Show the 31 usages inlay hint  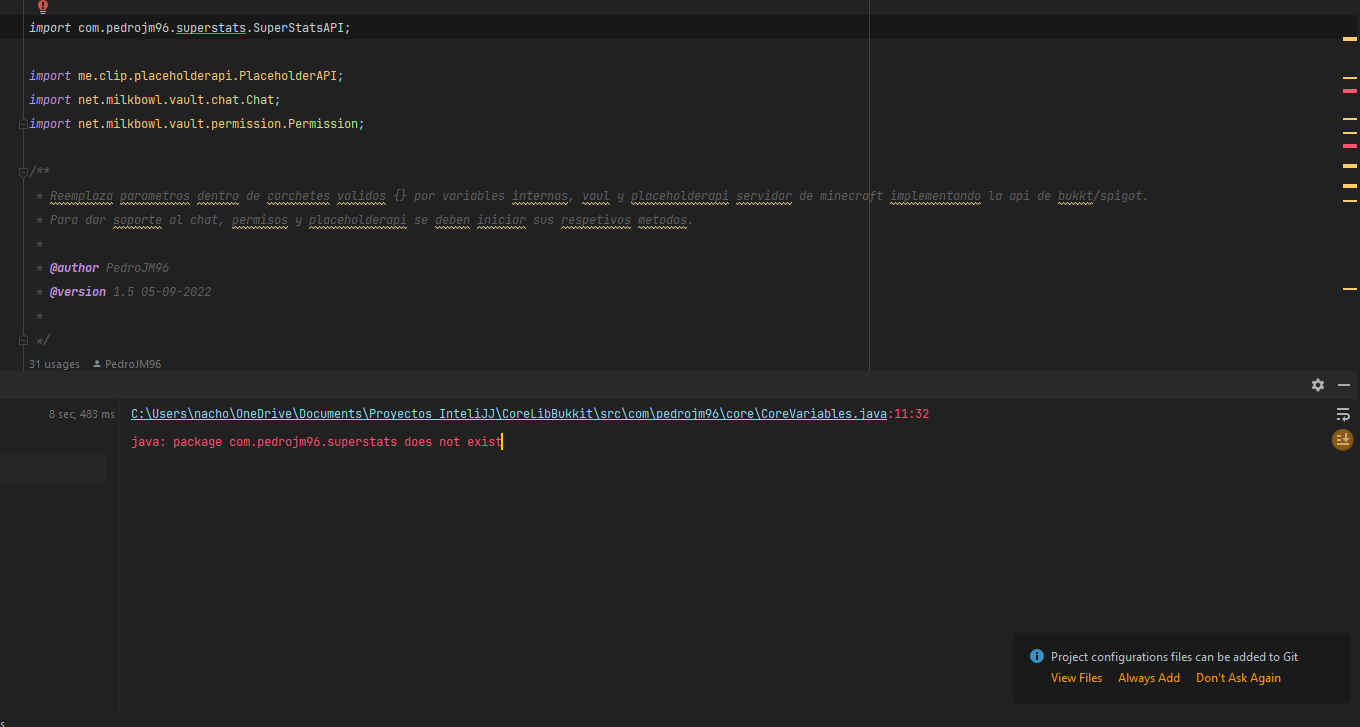(x=54, y=364)
